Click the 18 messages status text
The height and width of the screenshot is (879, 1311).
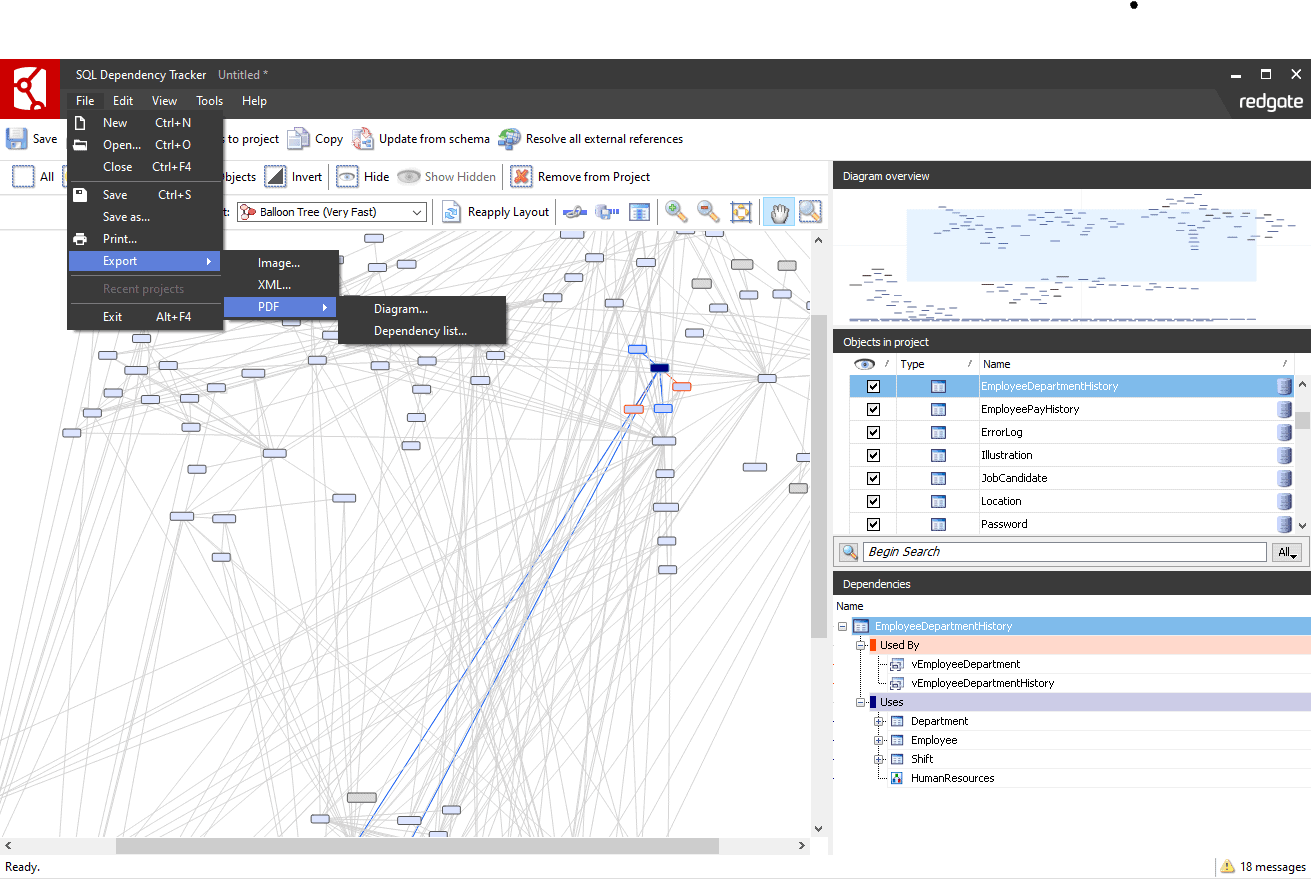(x=1273, y=867)
